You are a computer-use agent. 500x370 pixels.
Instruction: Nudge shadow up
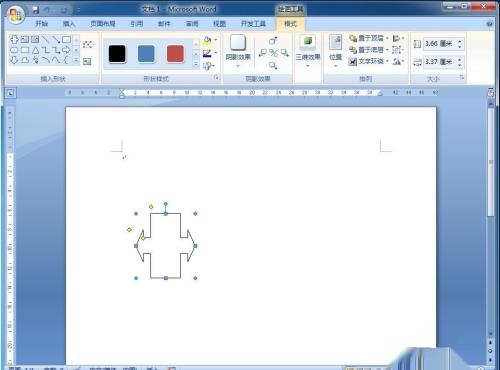pyautogui.click(x=273, y=41)
